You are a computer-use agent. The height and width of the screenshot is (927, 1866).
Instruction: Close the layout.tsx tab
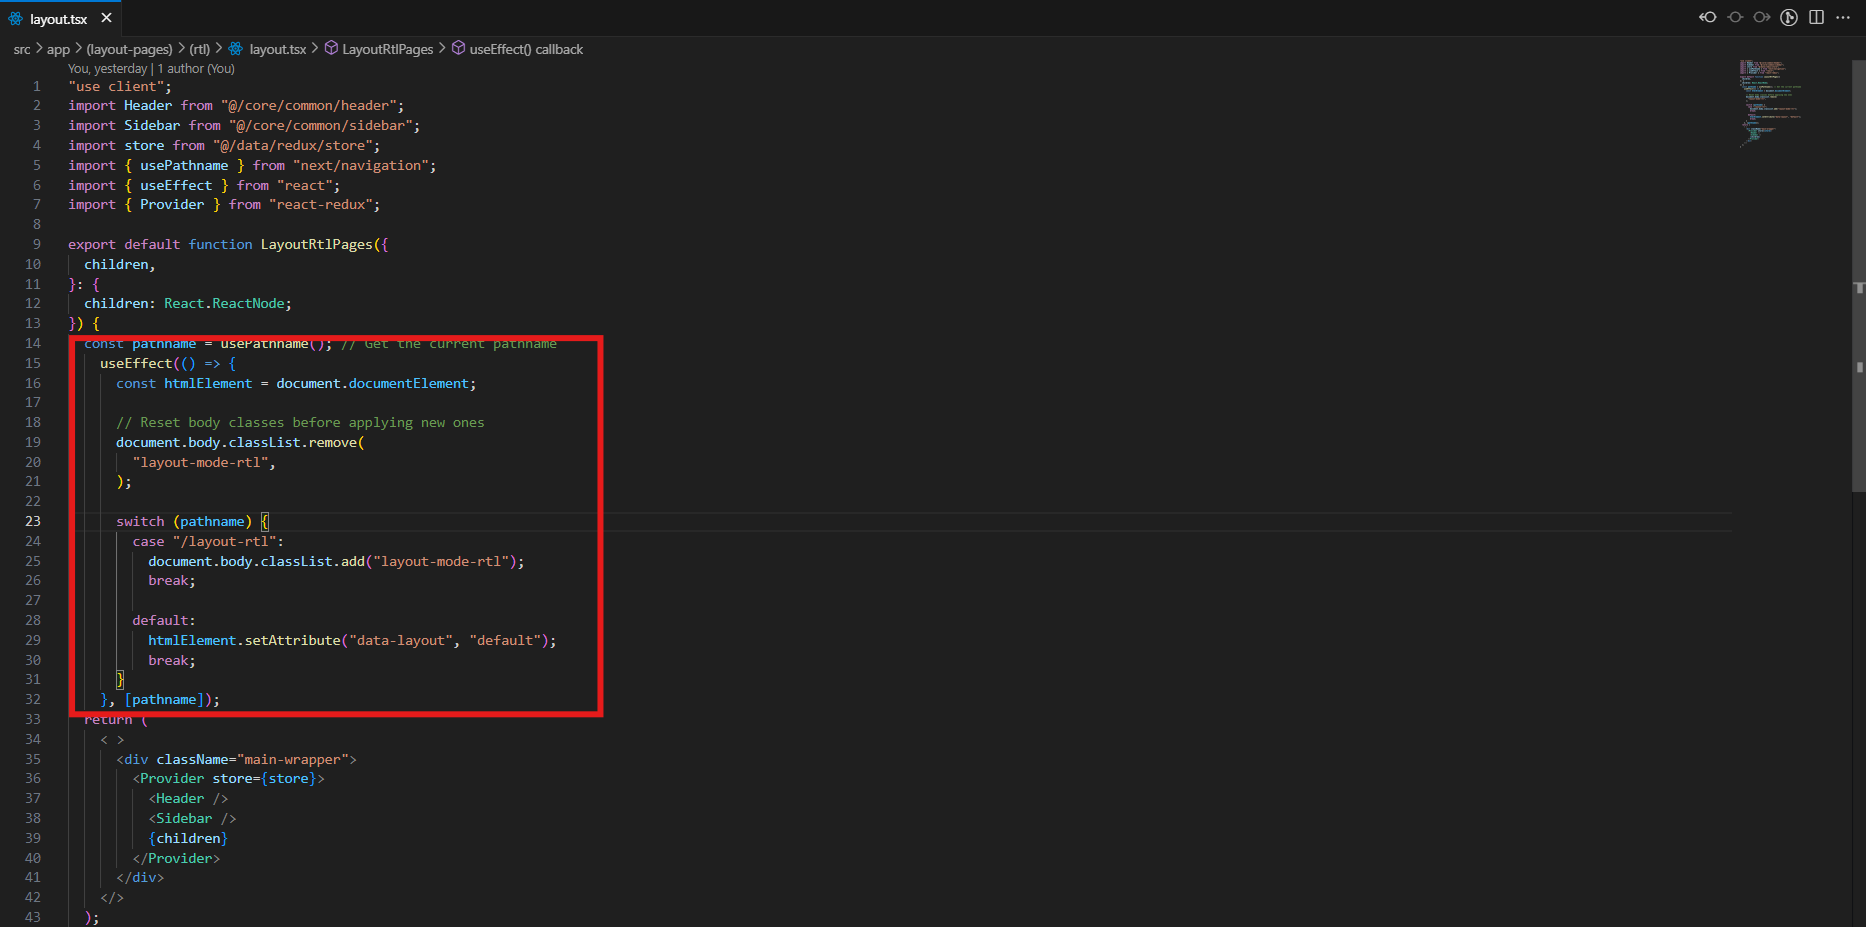point(106,18)
